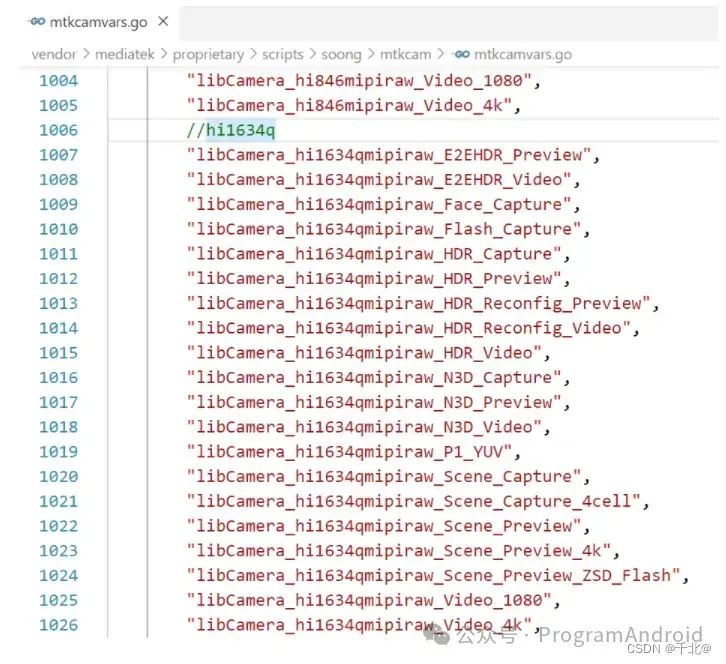
Task: Click the hi1634qmipiraw_Face_Capture string
Action: coord(379,205)
